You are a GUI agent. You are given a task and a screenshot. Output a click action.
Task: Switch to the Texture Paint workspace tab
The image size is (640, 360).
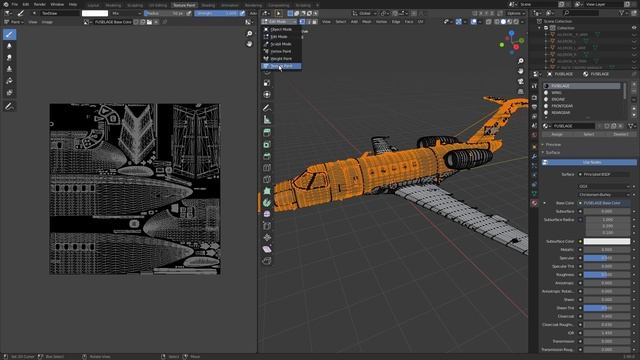tap(184, 5)
